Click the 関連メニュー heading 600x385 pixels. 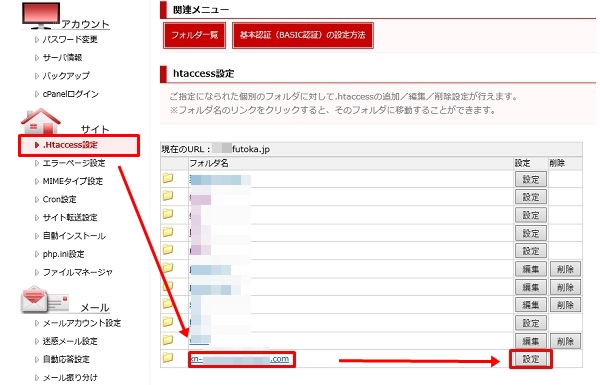tap(201, 10)
